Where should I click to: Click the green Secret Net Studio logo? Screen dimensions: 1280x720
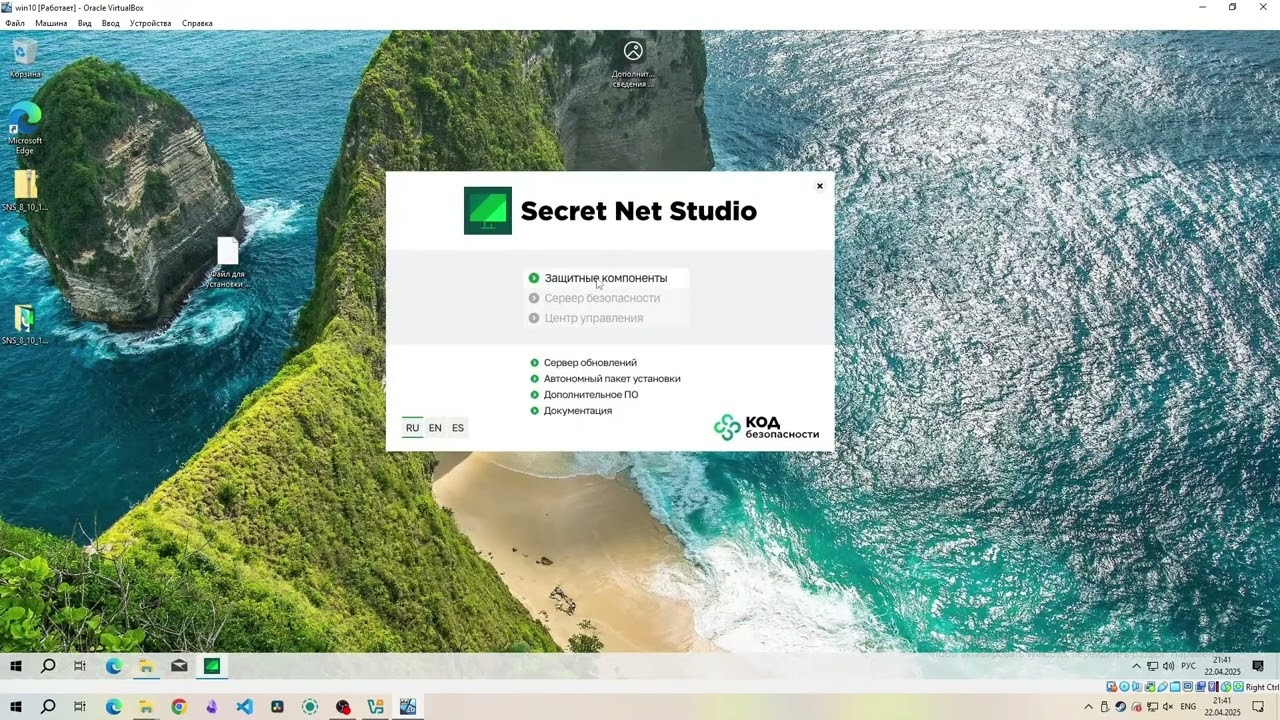pos(488,211)
